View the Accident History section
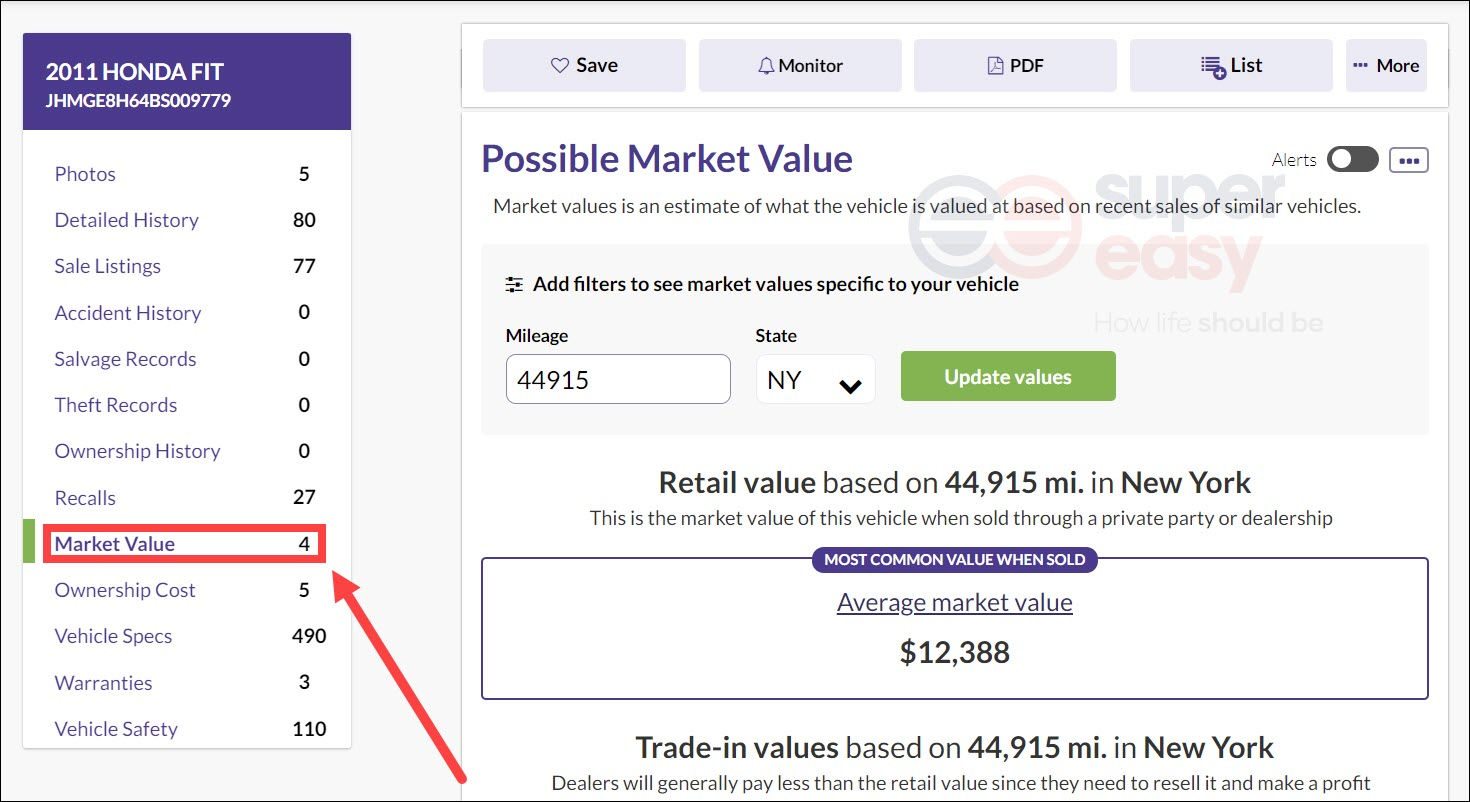Image resolution: width=1470 pixels, height=802 pixels. (x=128, y=313)
